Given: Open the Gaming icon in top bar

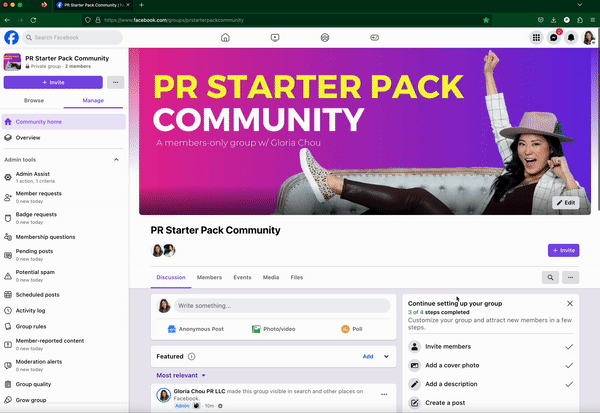Looking at the screenshot, I should pos(375,38).
